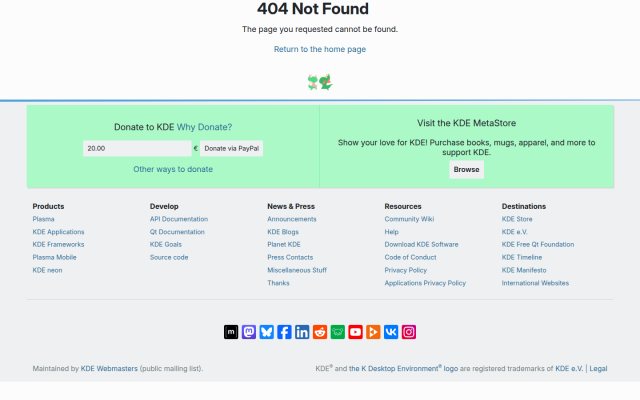Open Community Wiki link
Screen dimensions: 640x400
(x=409, y=219)
